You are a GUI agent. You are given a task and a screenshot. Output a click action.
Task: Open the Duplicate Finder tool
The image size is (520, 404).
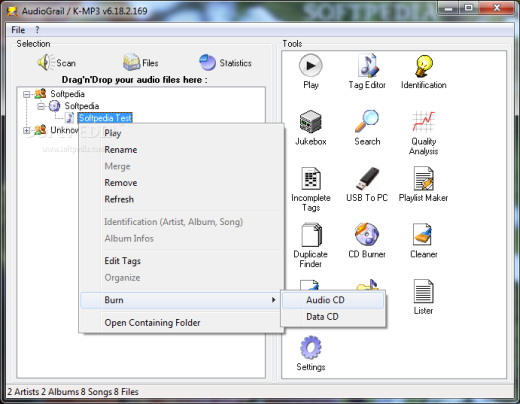(311, 235)
